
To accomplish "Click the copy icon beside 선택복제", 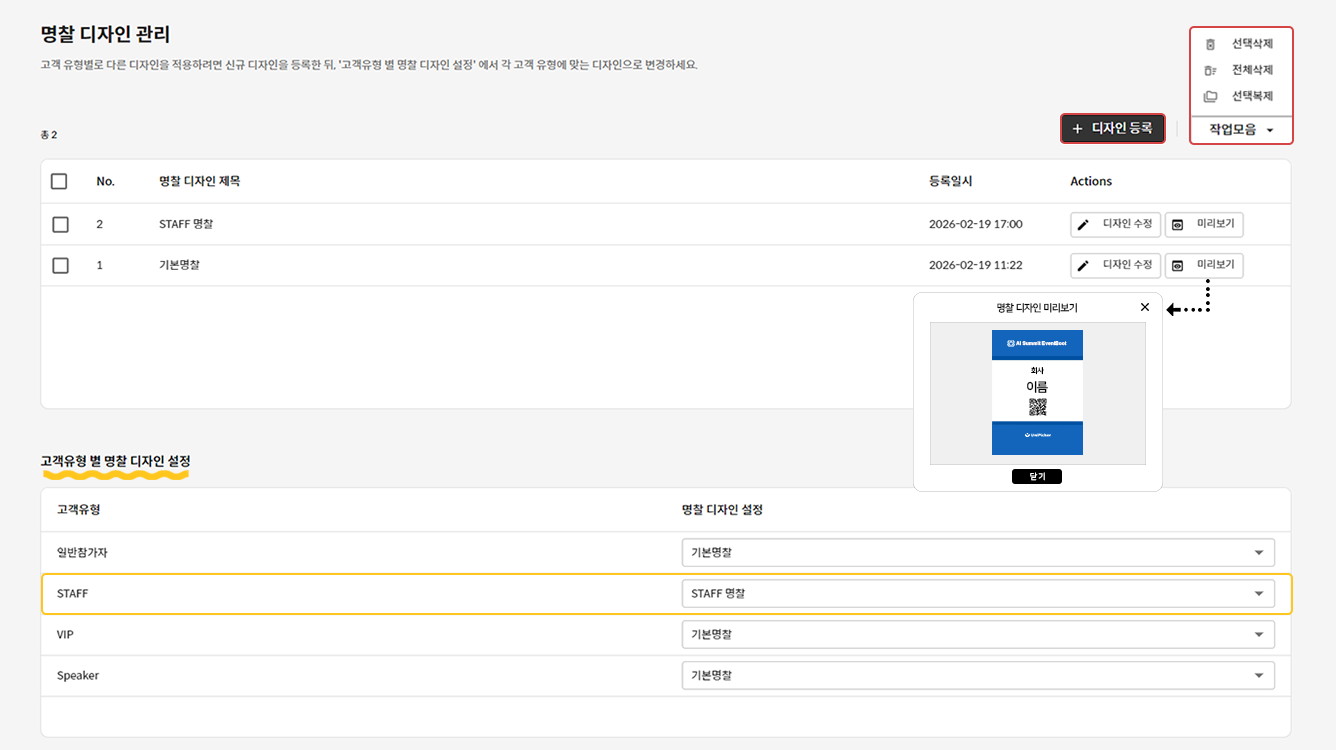I will tap(1210, 97).
